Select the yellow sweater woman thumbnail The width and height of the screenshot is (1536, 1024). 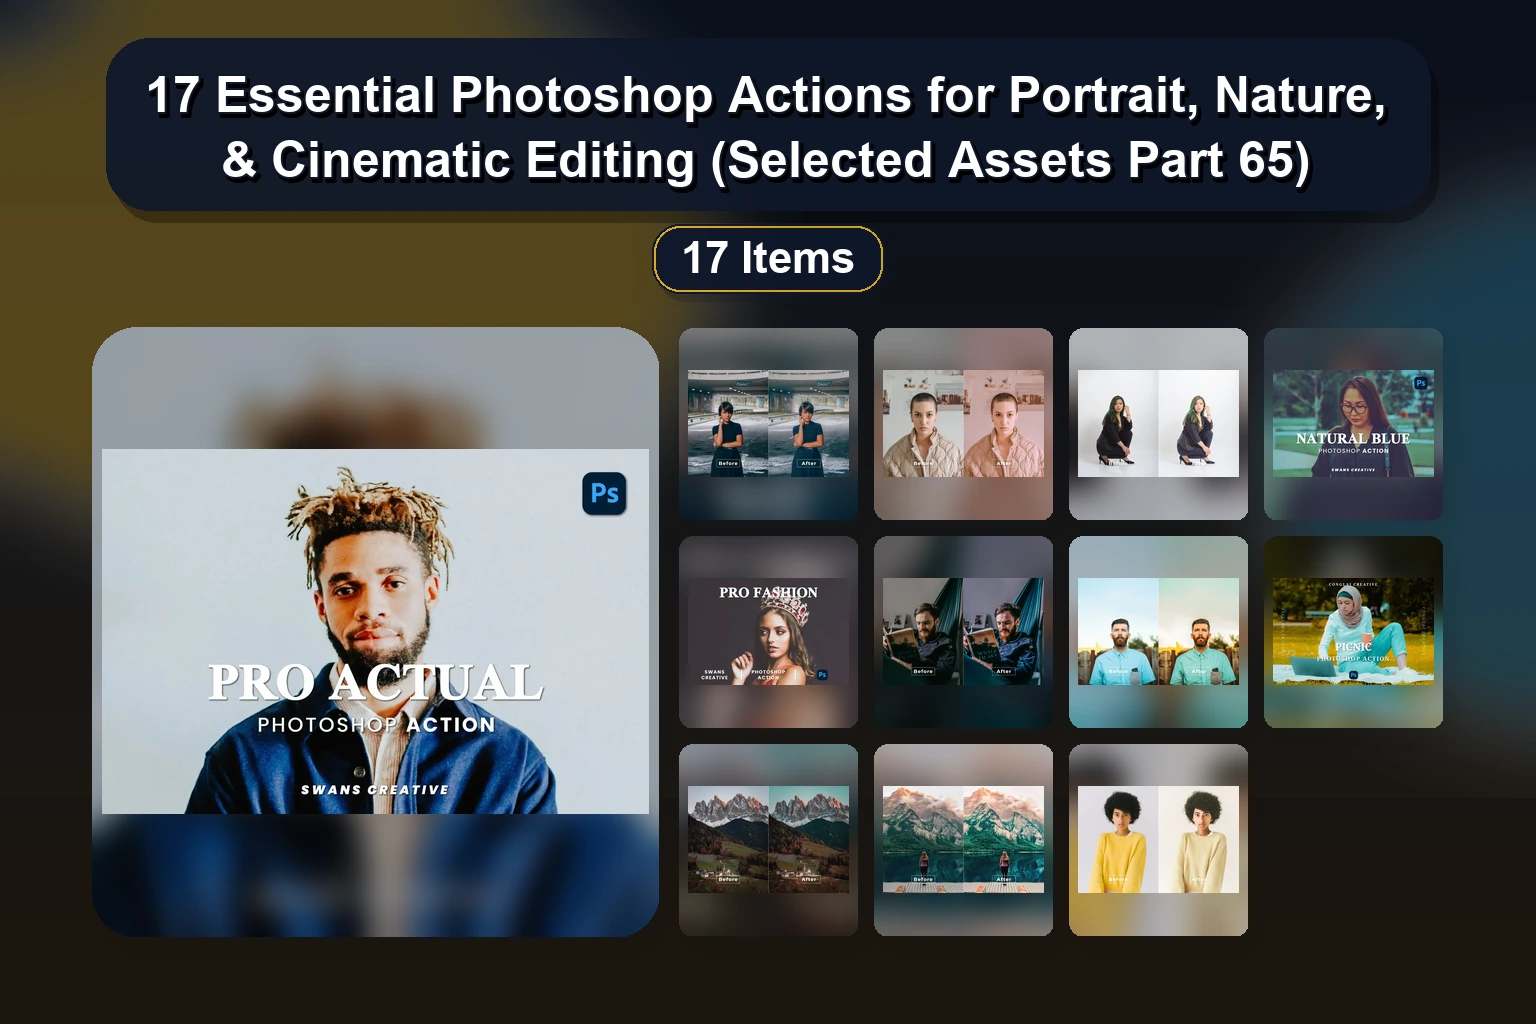[x=1158, y=840]
